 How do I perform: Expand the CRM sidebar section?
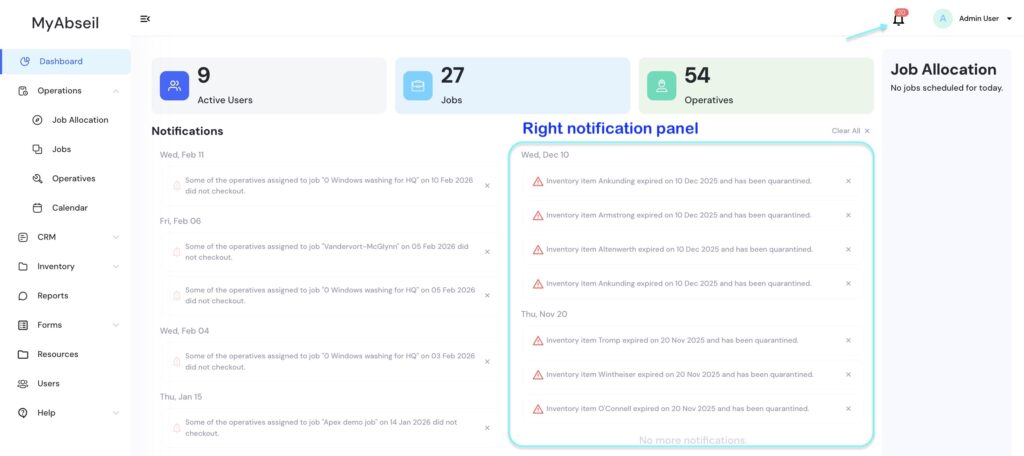[x=116, y=237]
